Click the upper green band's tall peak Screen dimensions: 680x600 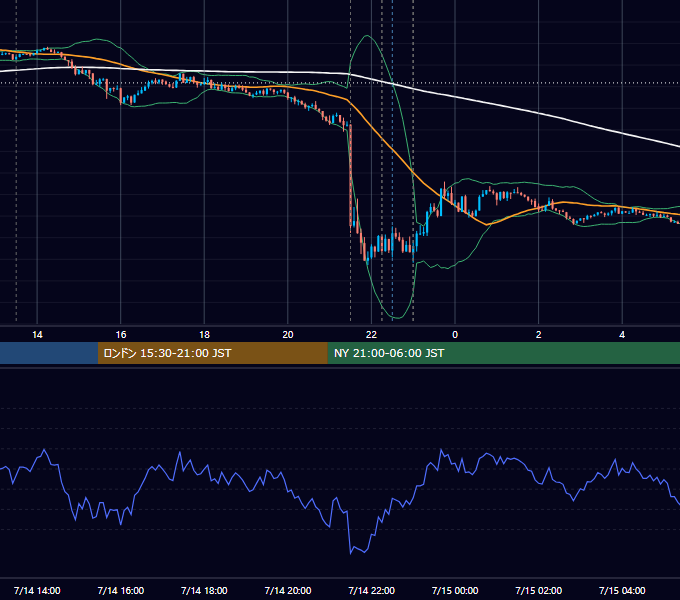tap(368, 36)
